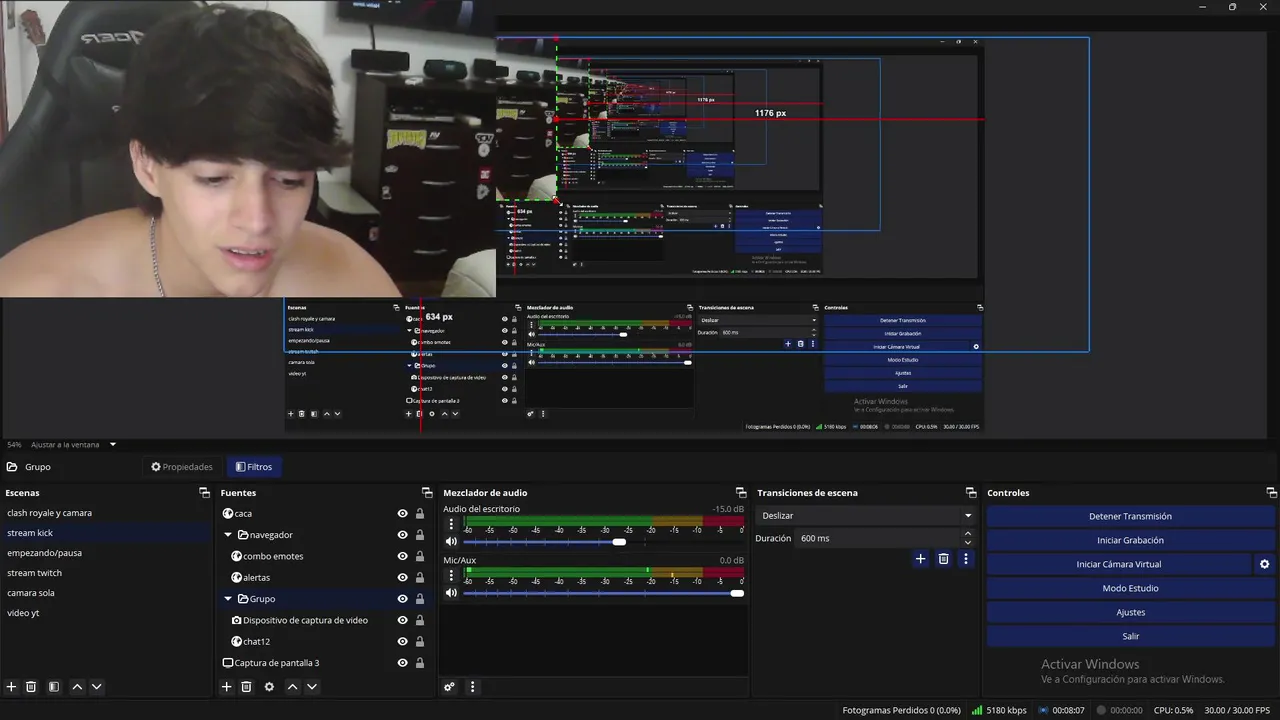Open audio mixer three-dot menu at bottom
The image size is (1280, 720).
point(472,687)
